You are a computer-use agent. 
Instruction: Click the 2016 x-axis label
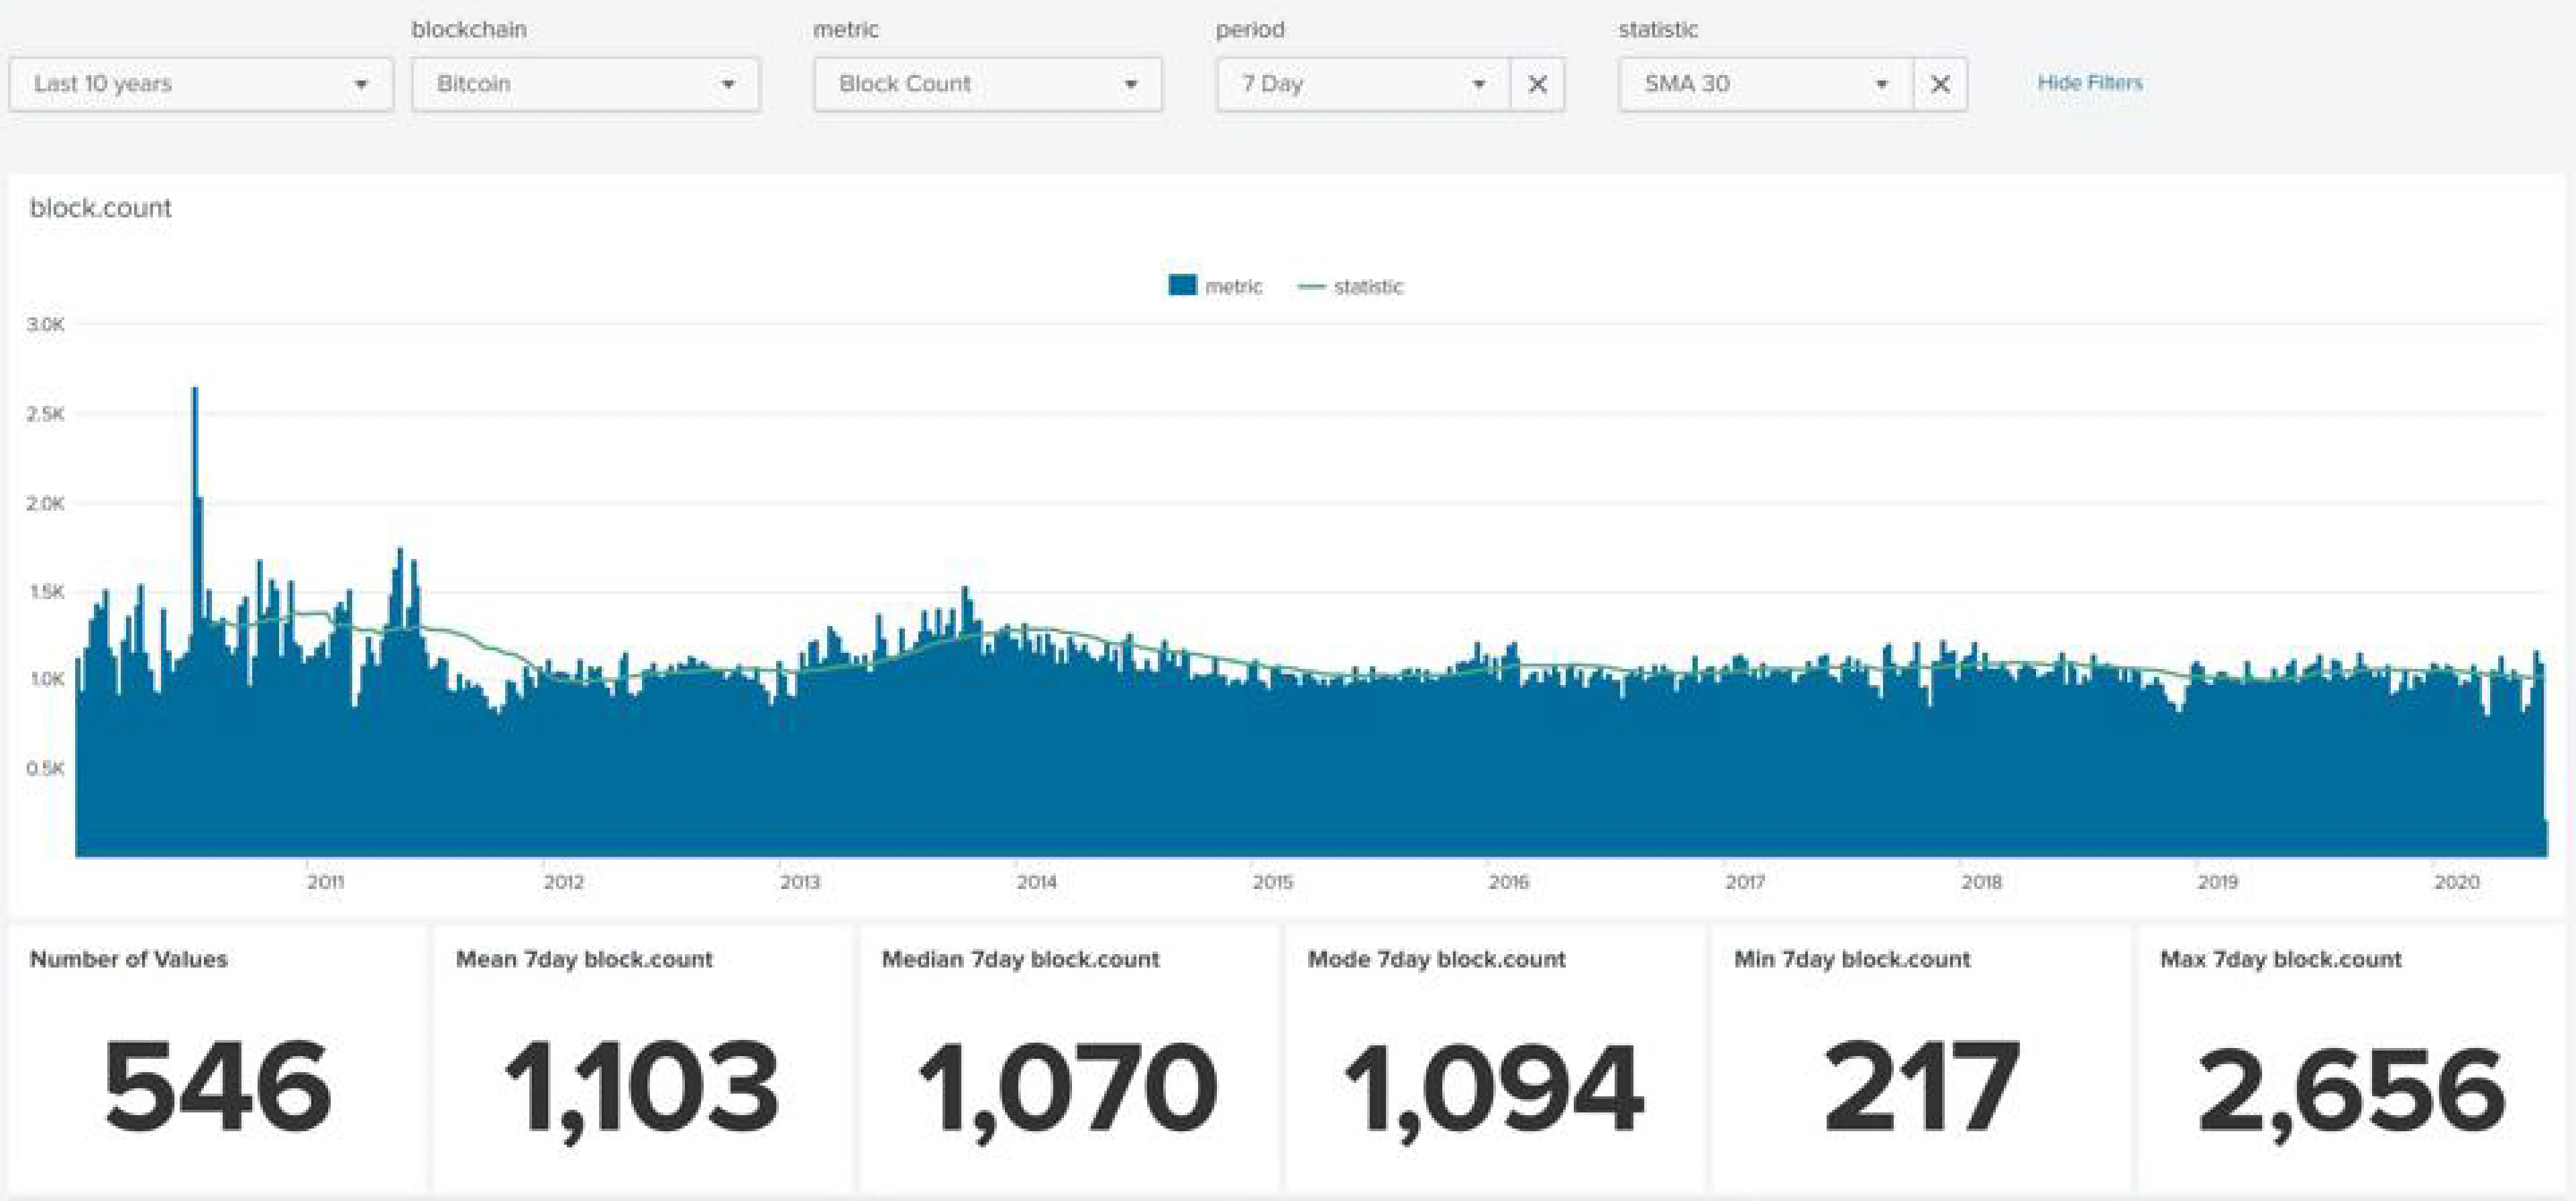[x=1509, y=882]
